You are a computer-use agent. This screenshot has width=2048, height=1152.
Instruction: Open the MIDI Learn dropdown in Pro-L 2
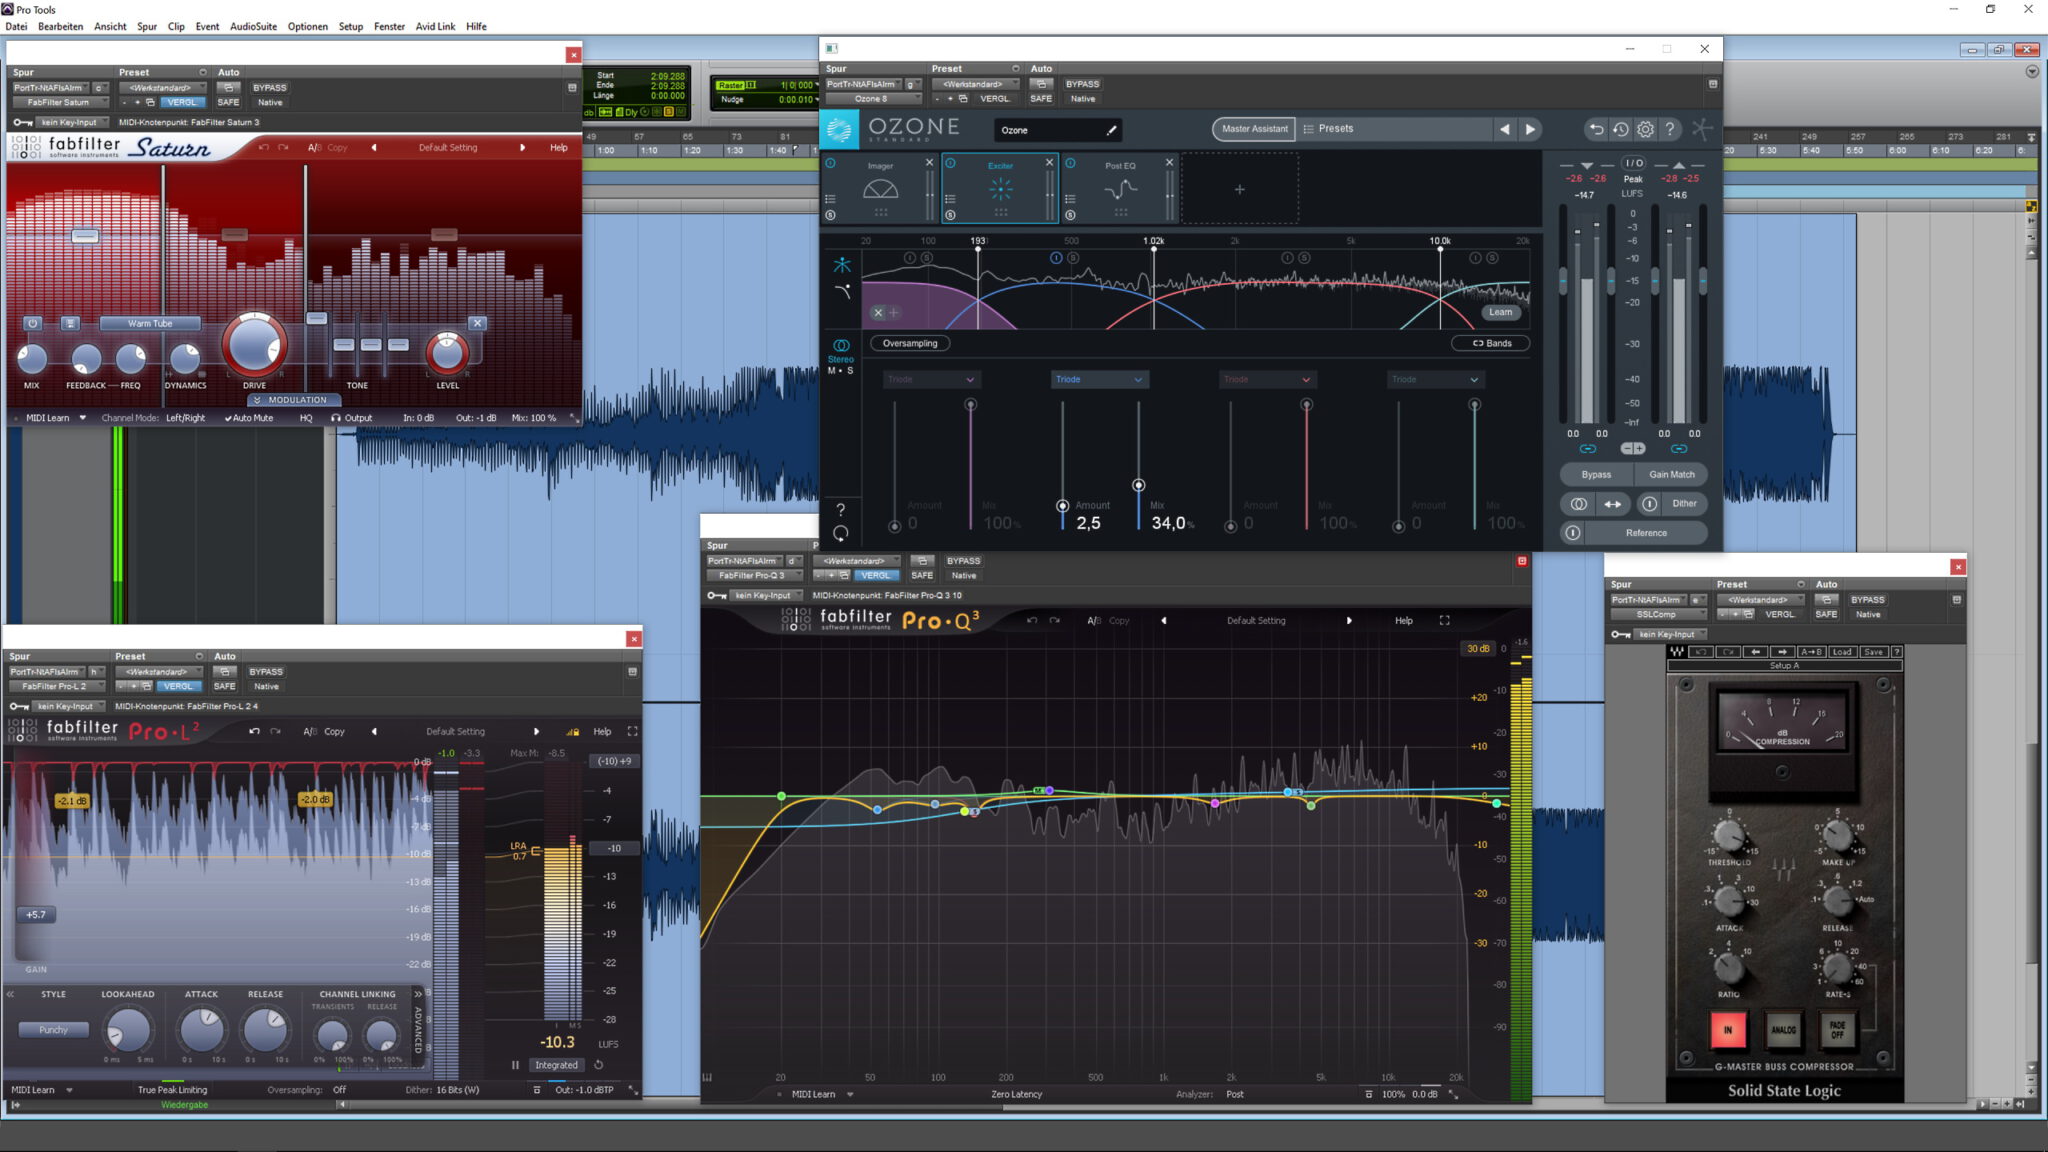[42, 1090]
